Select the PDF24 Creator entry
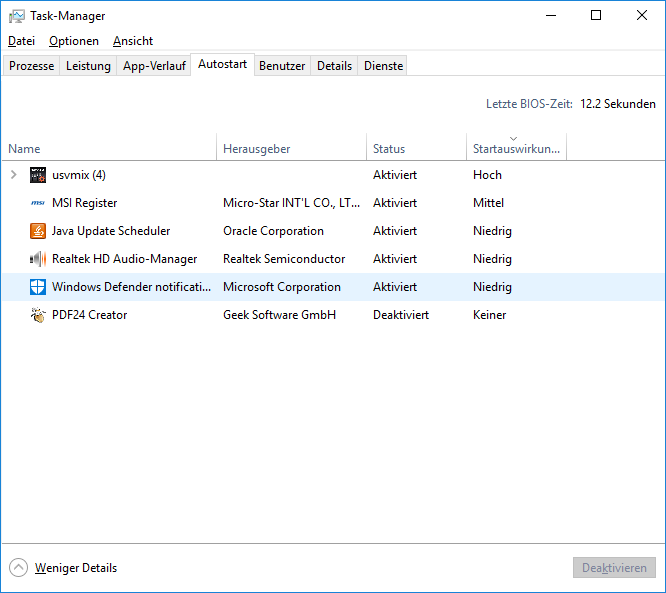The image size is (666, 593). click(x=90, y=315)
